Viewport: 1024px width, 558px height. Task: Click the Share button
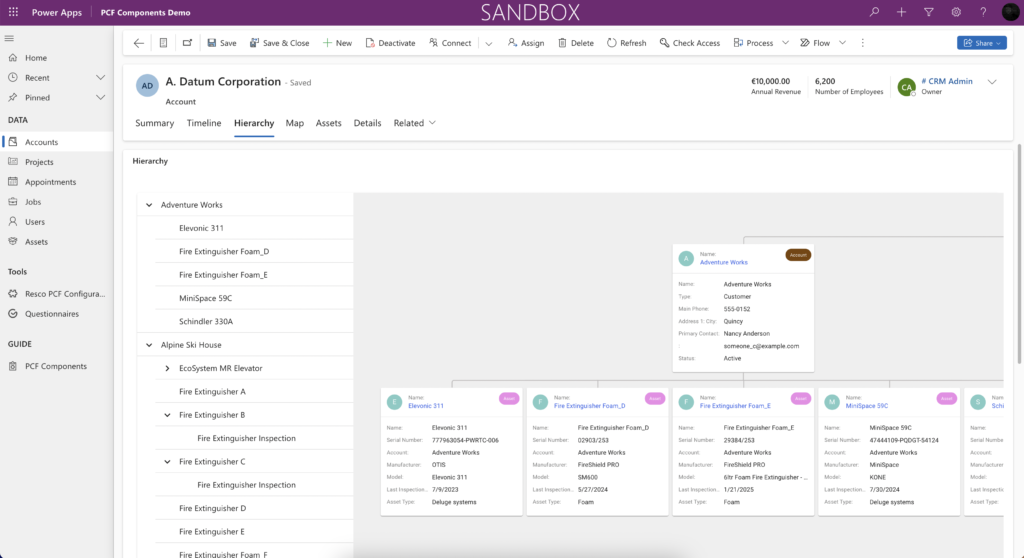point(982,43)
